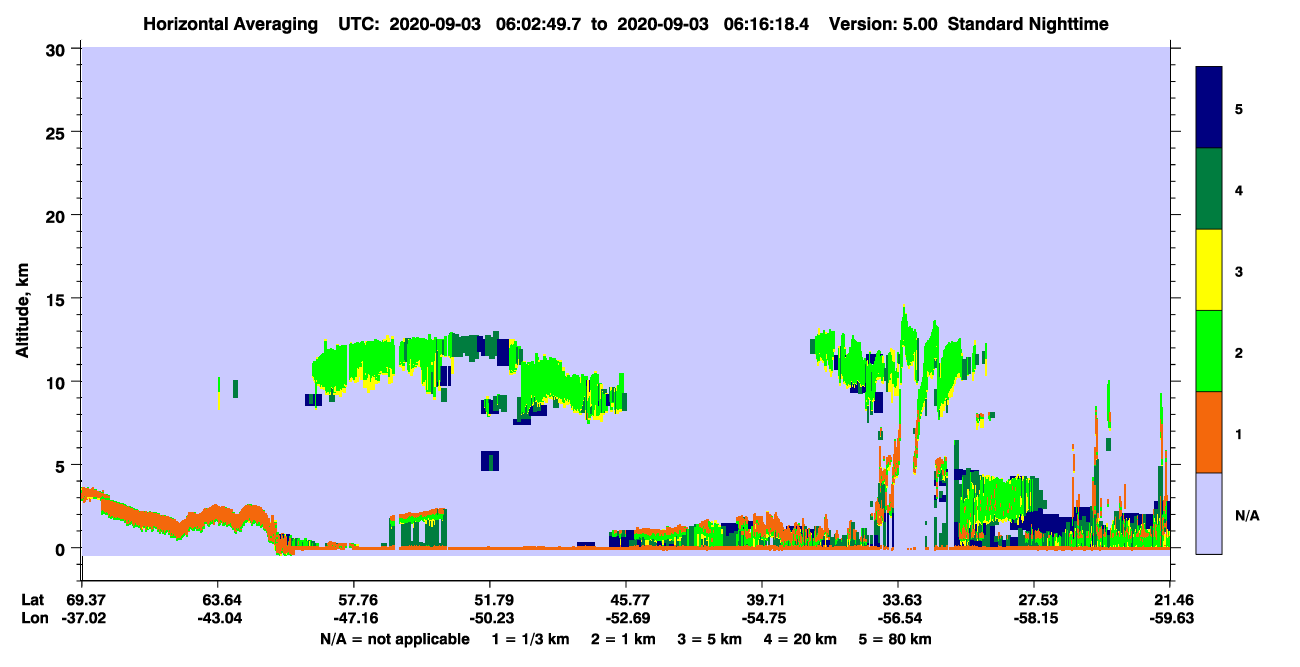This screenshot has height=667, width=1300.
Task: Click longitude value -54.75
Action: tap(762, 618)
